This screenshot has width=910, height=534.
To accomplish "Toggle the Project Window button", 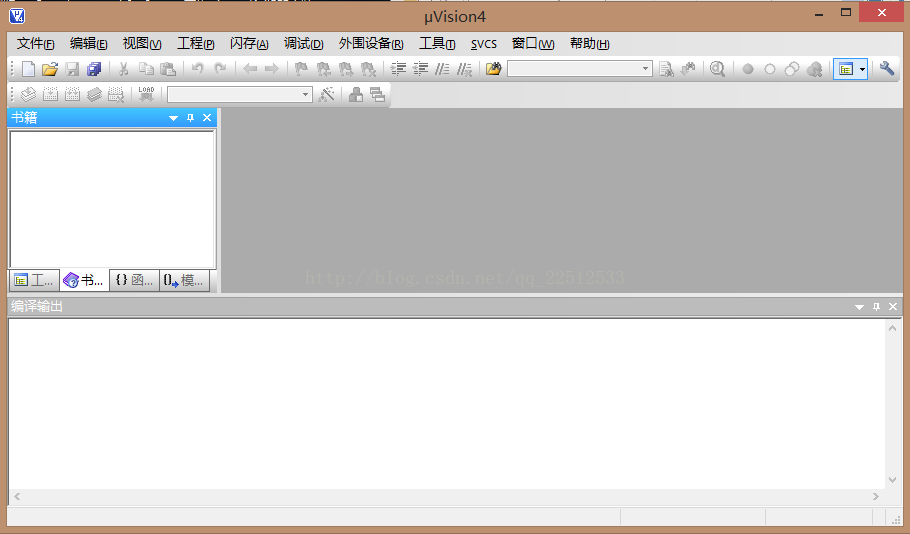I will coord(846,69).
